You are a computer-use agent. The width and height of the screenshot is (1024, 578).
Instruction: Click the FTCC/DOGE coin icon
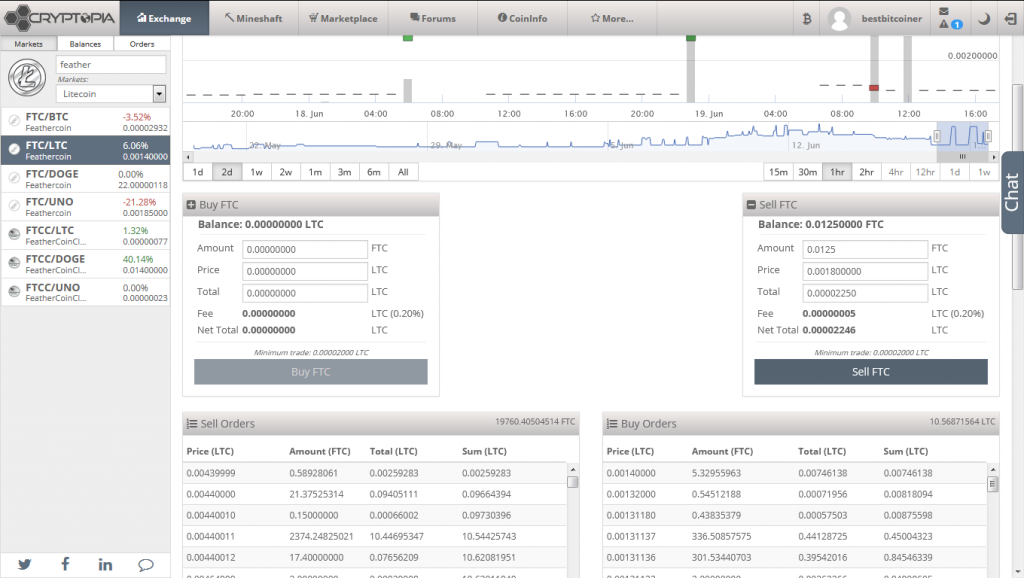pos(14,263)
